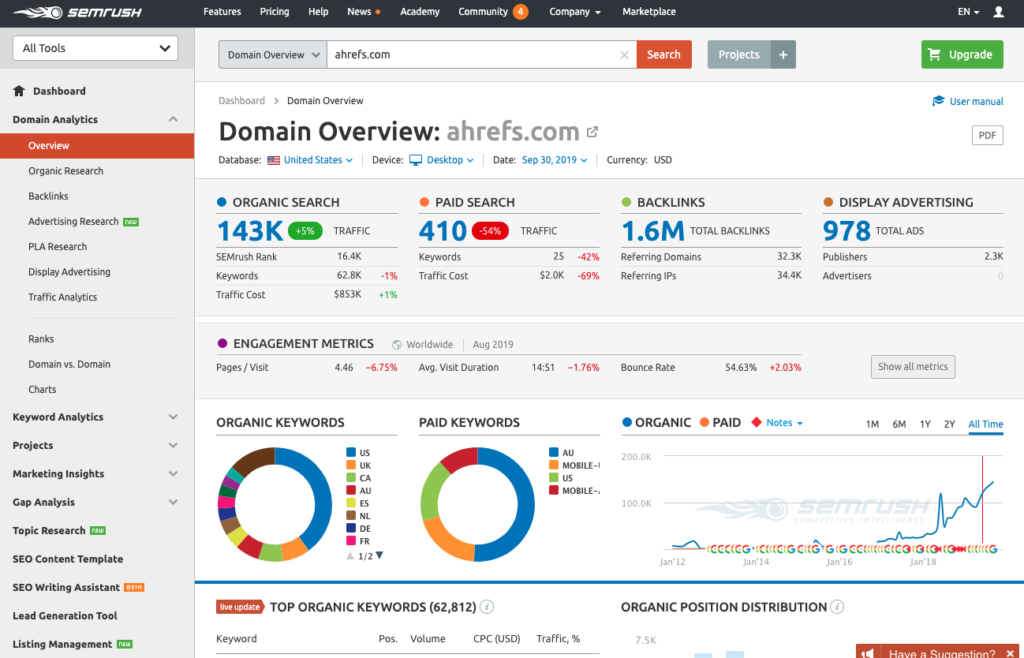Select the All Time range tab
The height and width of the screenshot is (658, 1024).
[x=985, y=424]
